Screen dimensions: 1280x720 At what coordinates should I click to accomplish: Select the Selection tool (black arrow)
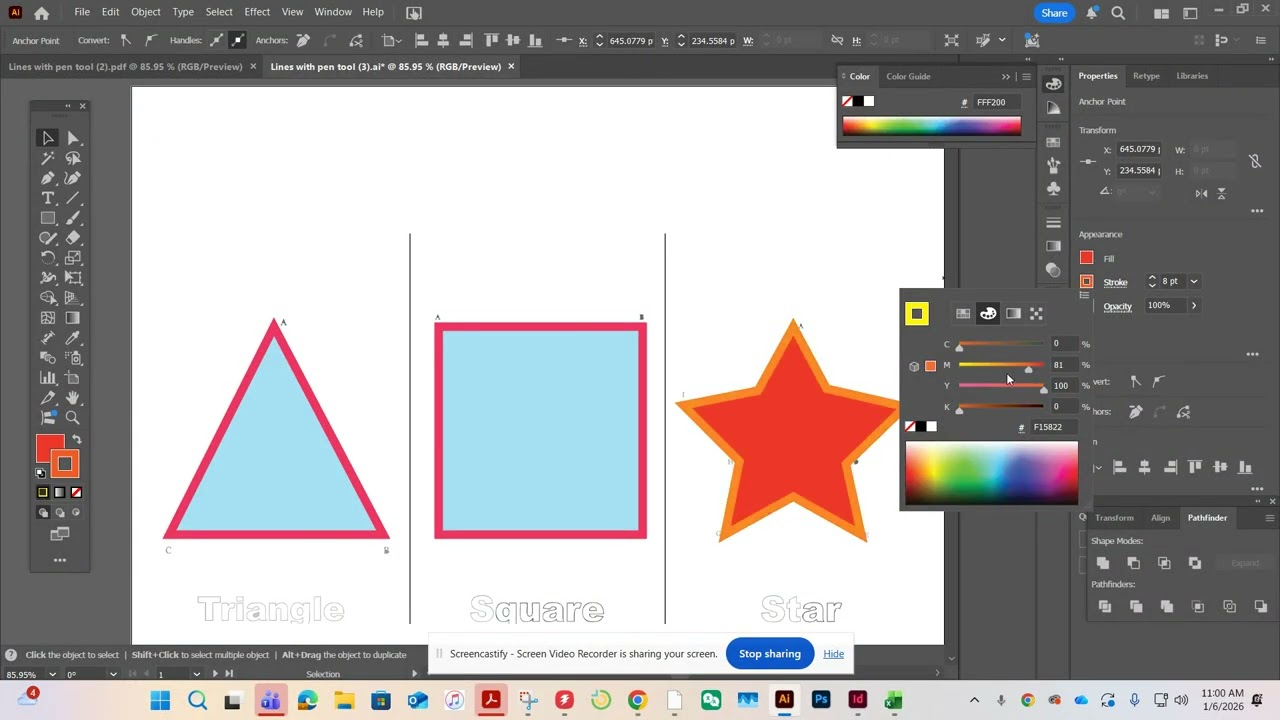point(48,138)
